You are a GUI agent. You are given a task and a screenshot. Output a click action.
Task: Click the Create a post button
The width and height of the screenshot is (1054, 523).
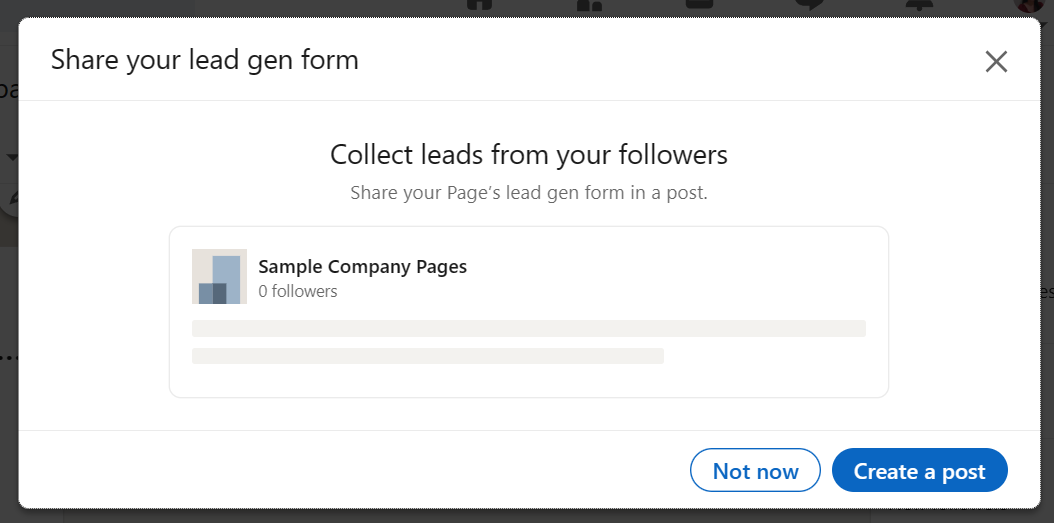tap(920, 471)
